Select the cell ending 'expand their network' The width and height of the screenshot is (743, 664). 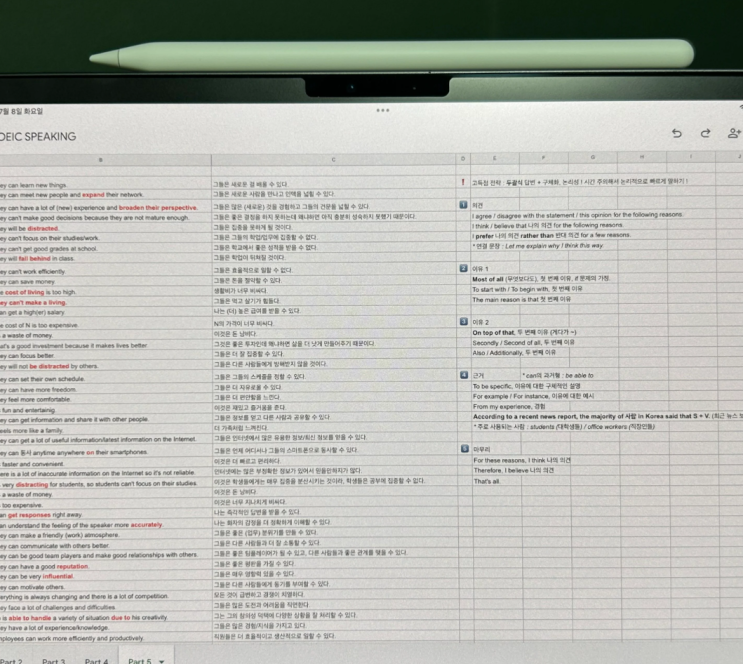pyautogui.click(x=106, y=195)
